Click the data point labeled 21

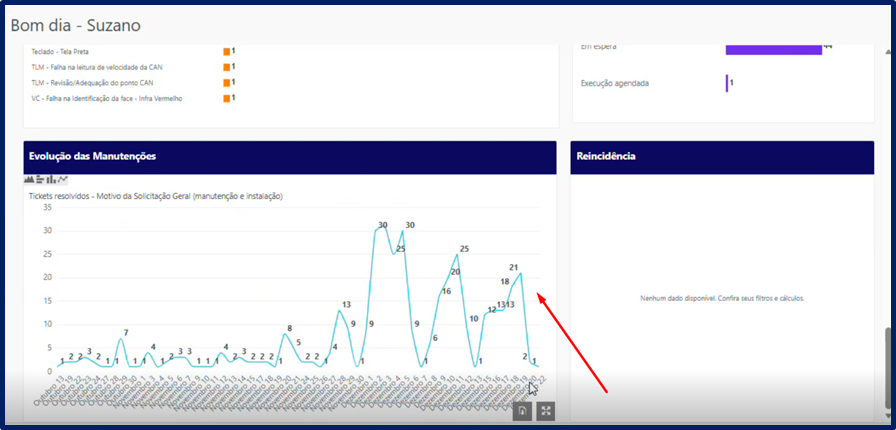(520, 273)
